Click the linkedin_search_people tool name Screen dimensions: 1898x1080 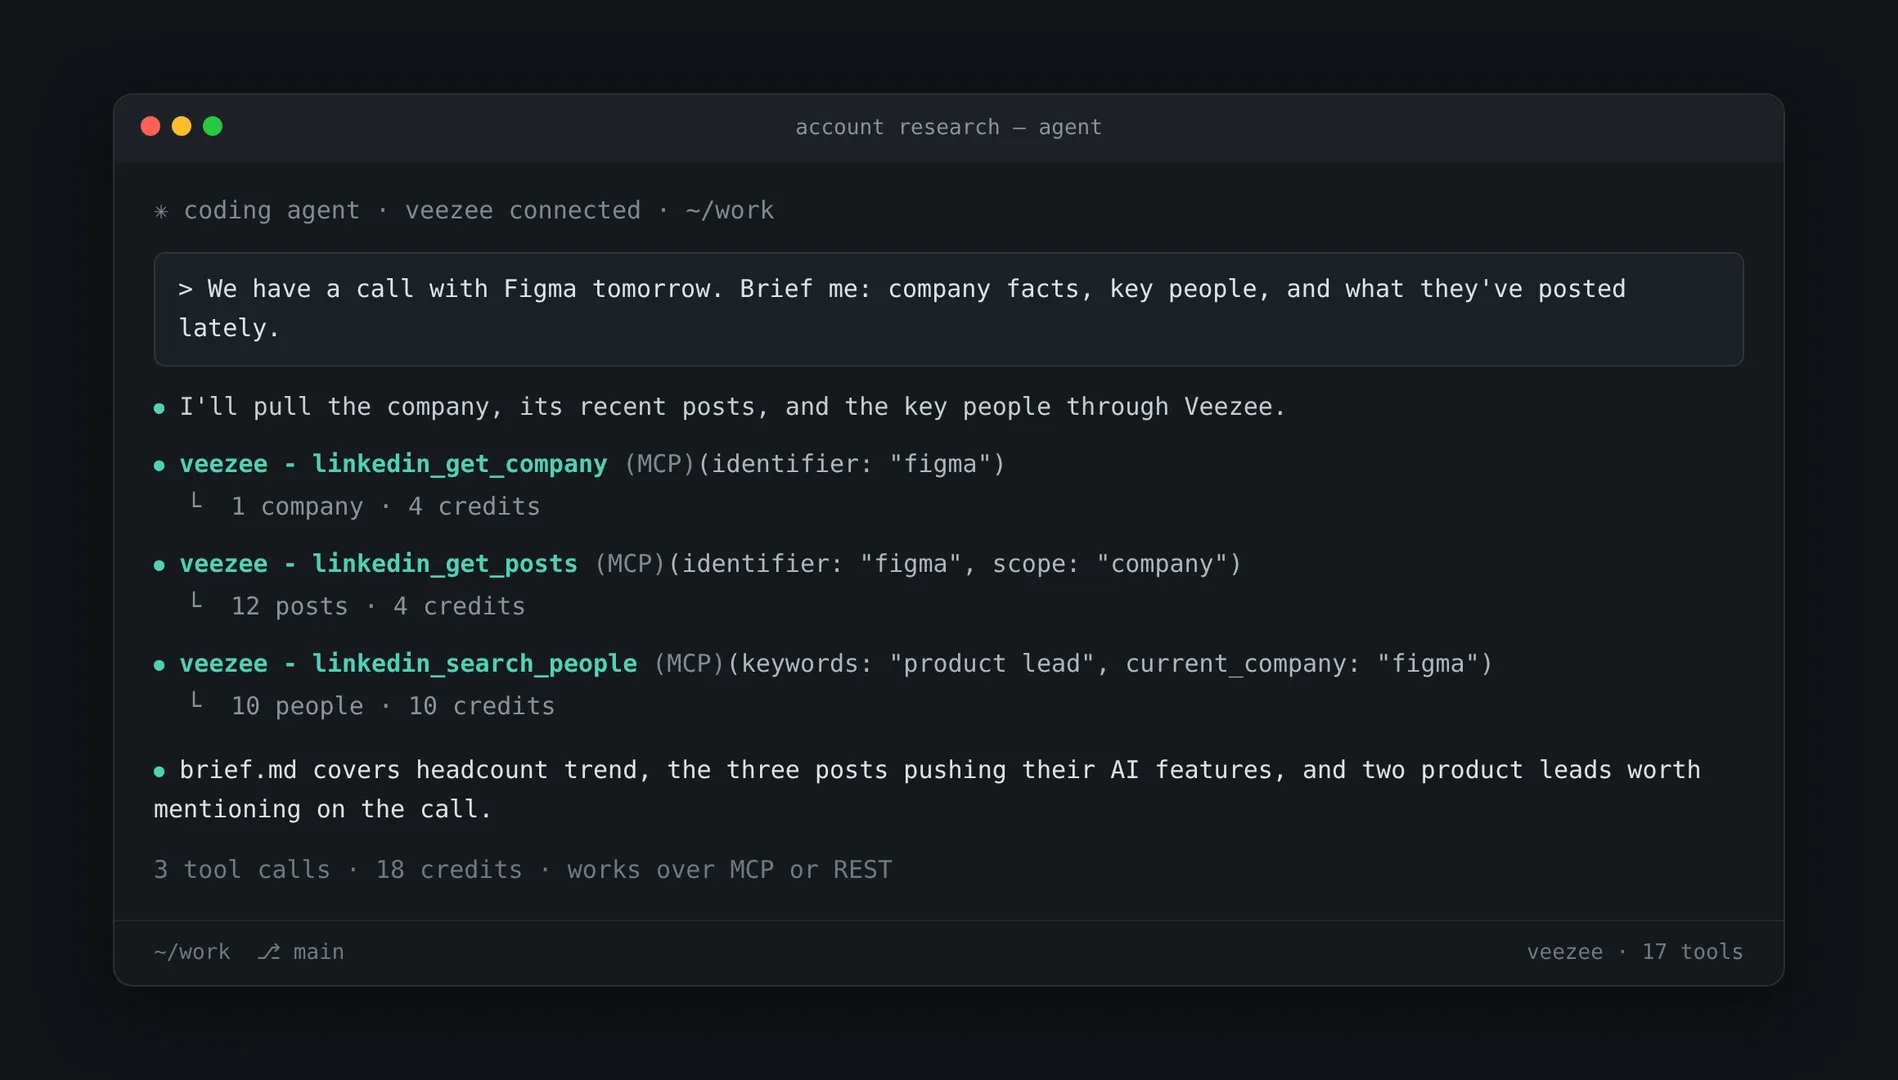(475, 664)
